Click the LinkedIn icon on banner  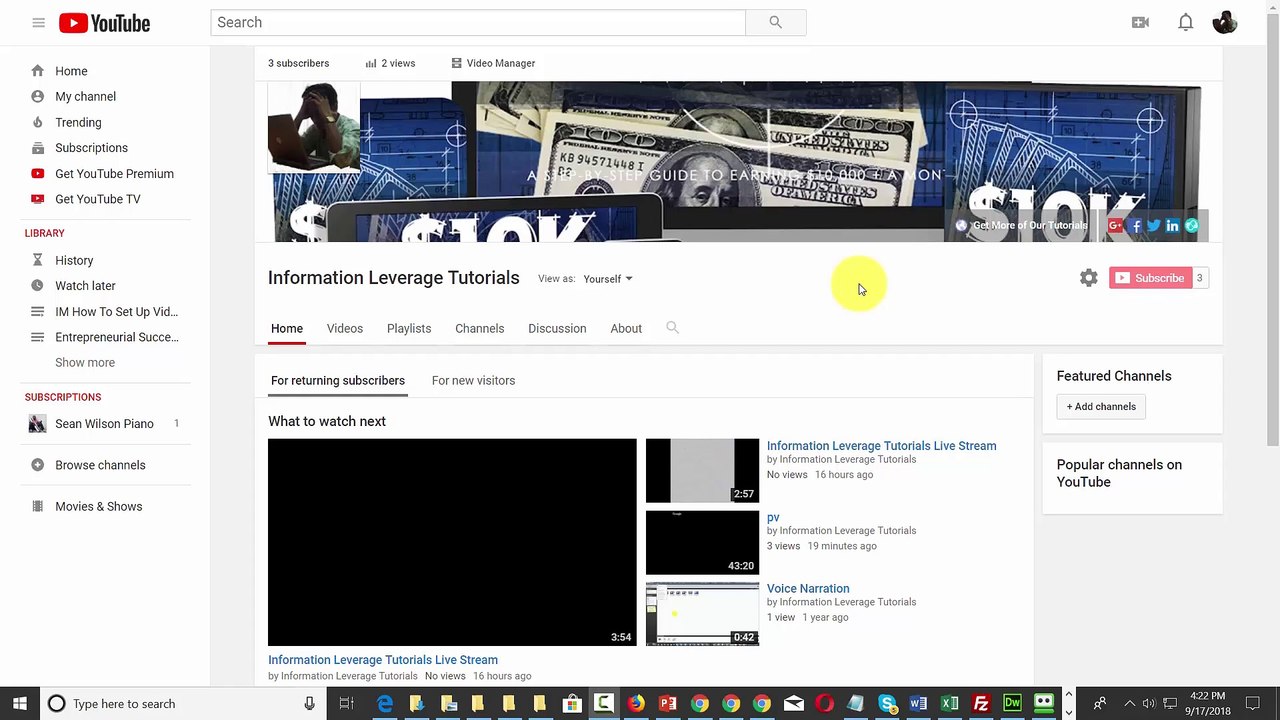[1172, 226]
